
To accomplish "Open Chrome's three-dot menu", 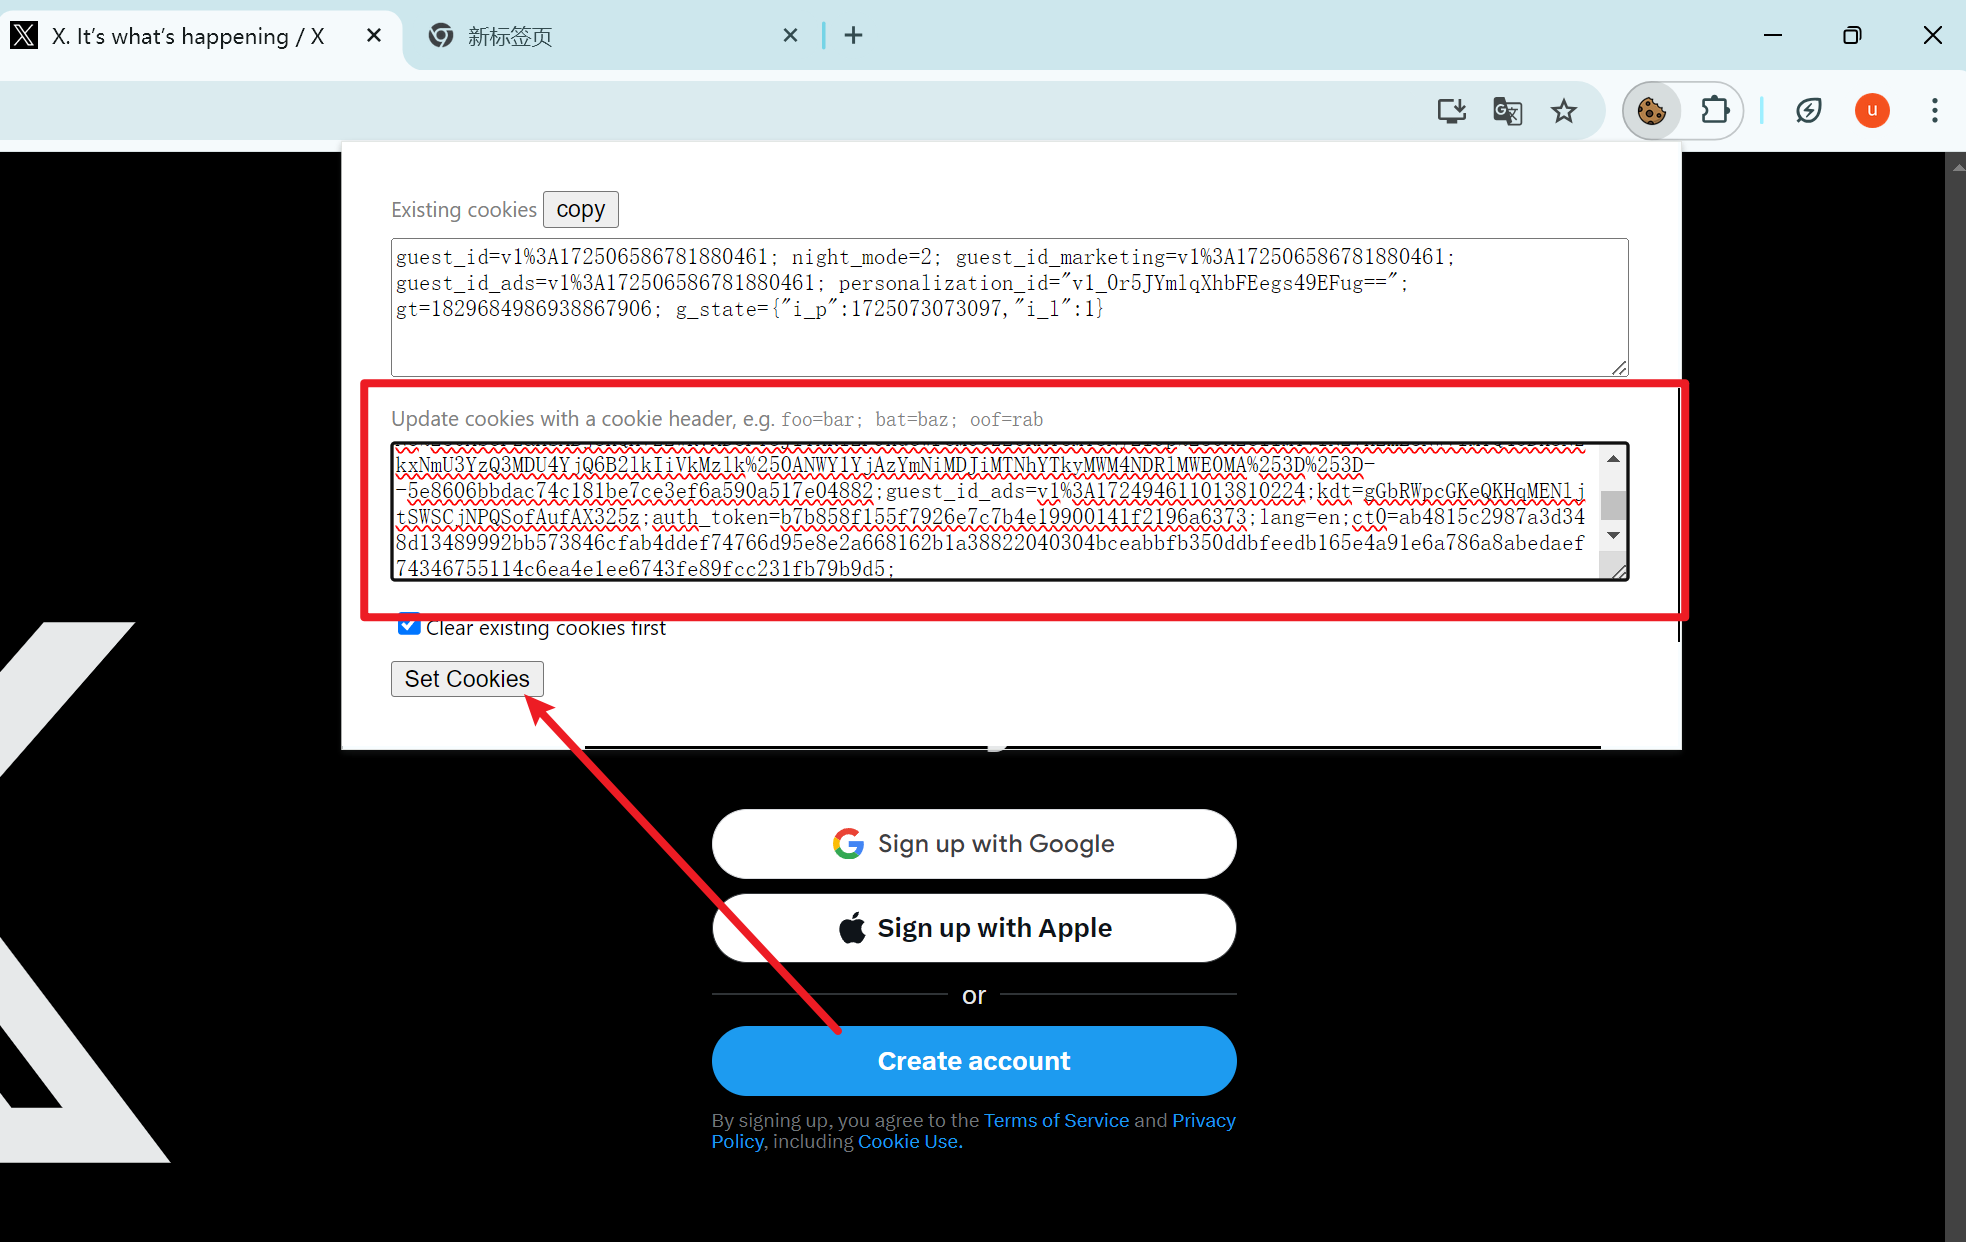I will click(1935, 110).
